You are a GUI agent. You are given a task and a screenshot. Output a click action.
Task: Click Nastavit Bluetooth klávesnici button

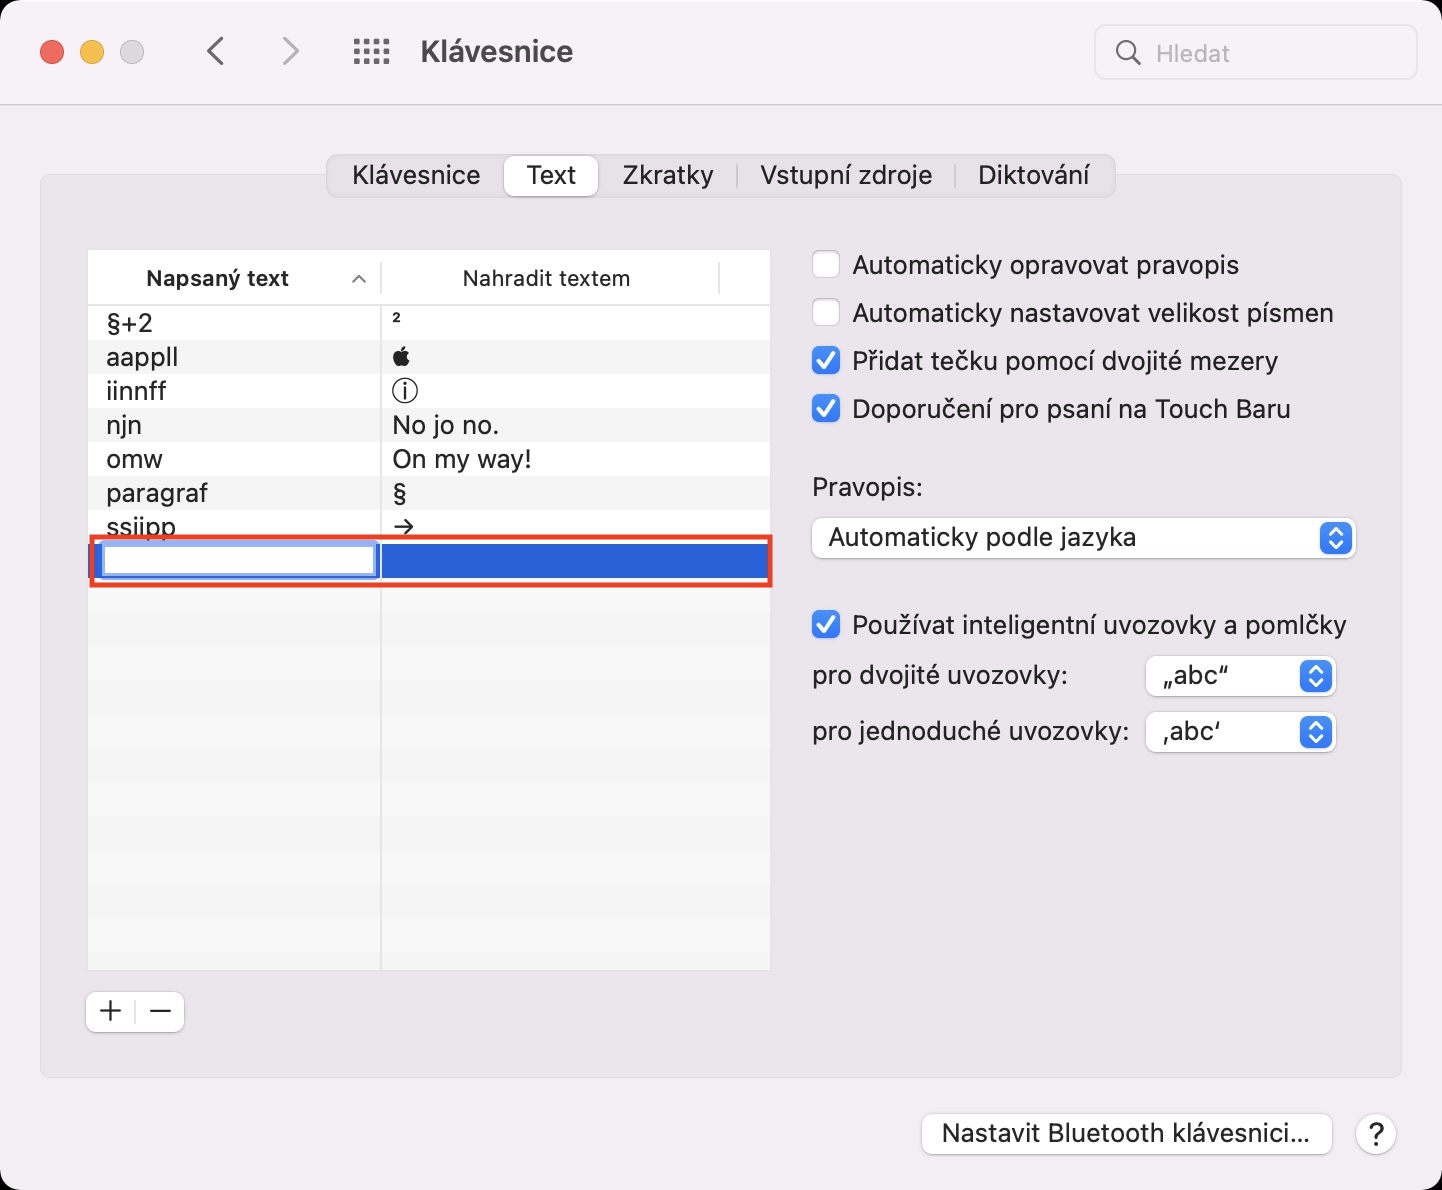click(x=1126, y=1134)
